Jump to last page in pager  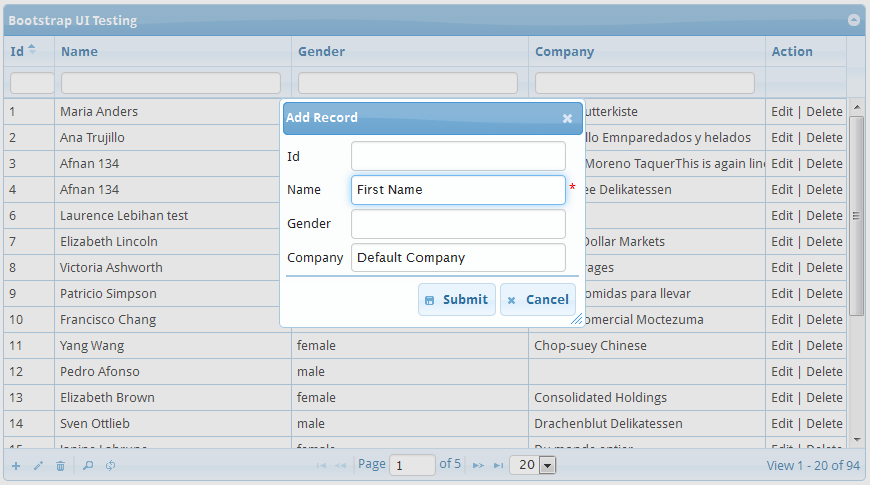point(498,466)
